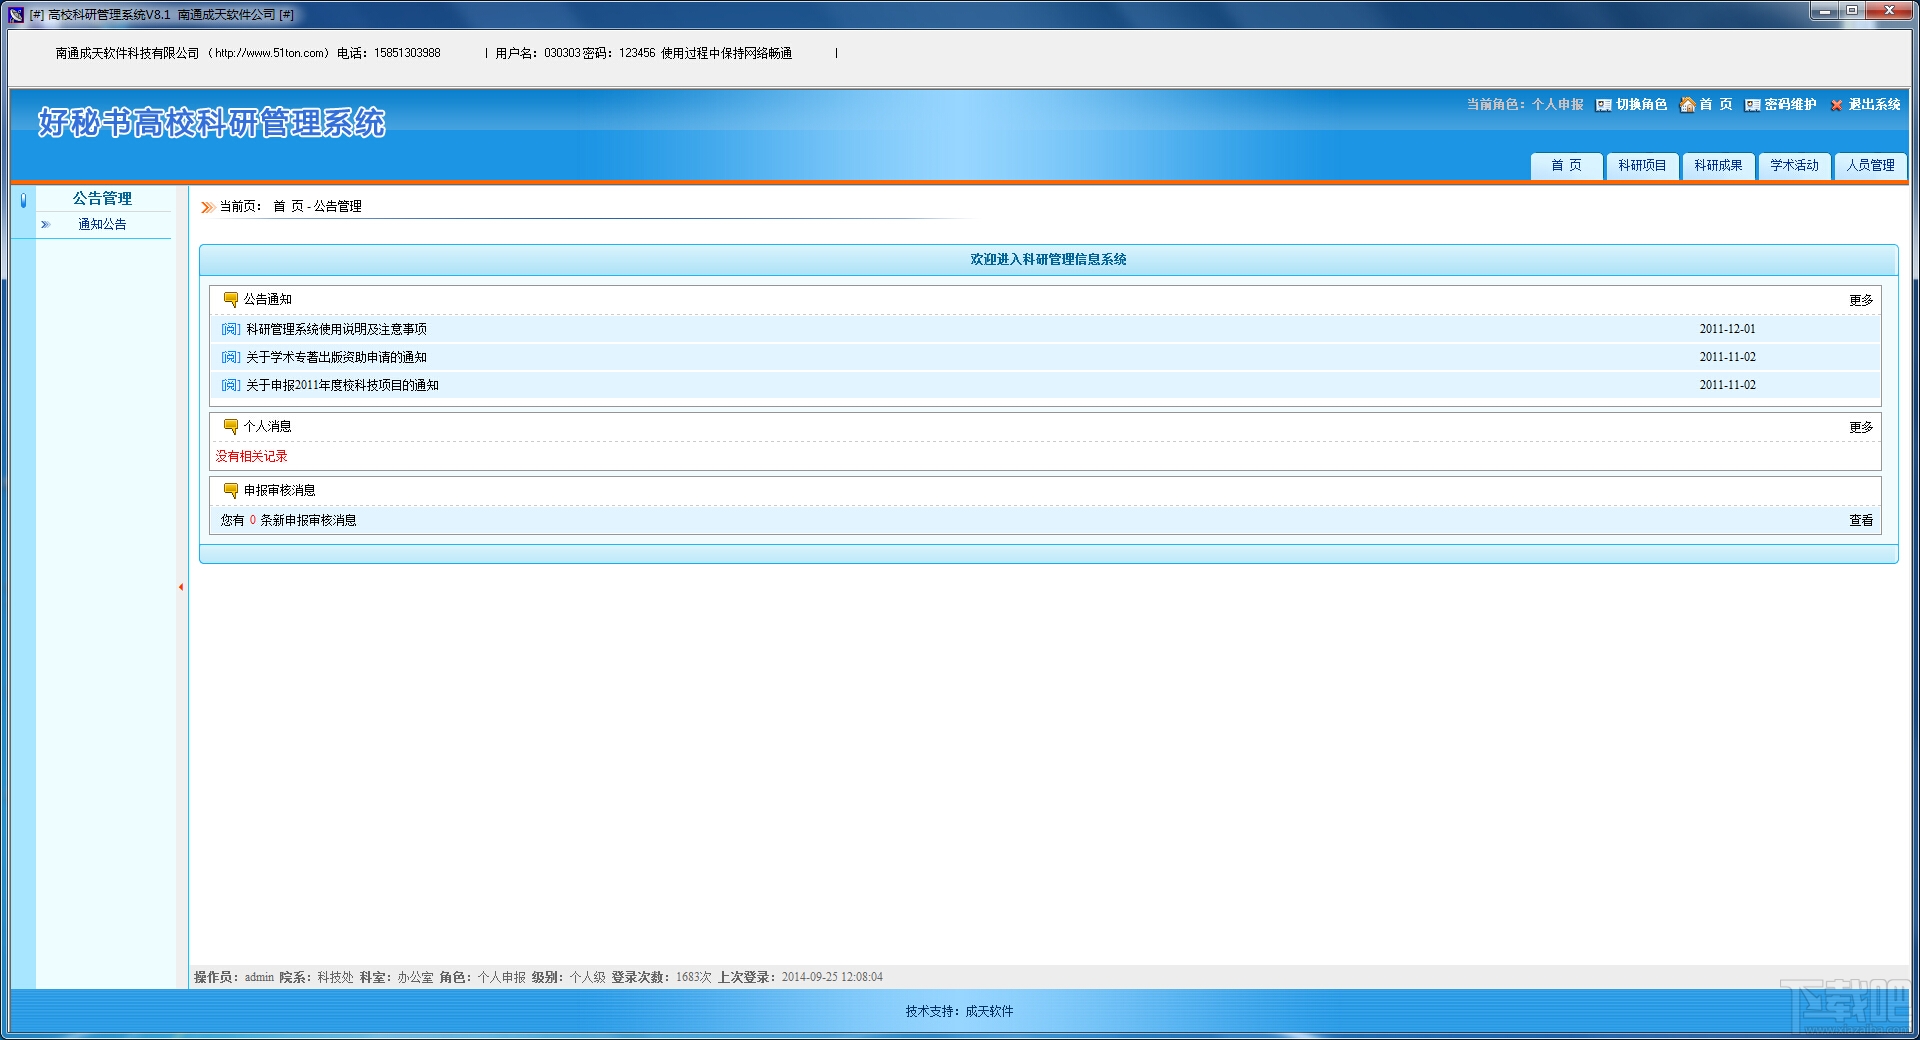Click the red 没有相关记录 text
The image size is (1920, 1040).
pyautogui.click(x=252, y=456)
